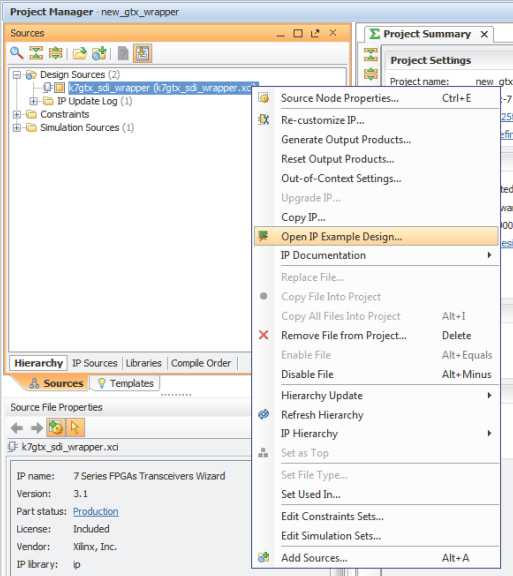Open the Hierarchy Update submenu arrow
The height and width of the screenshot is (576, 513).
point(489,395)
